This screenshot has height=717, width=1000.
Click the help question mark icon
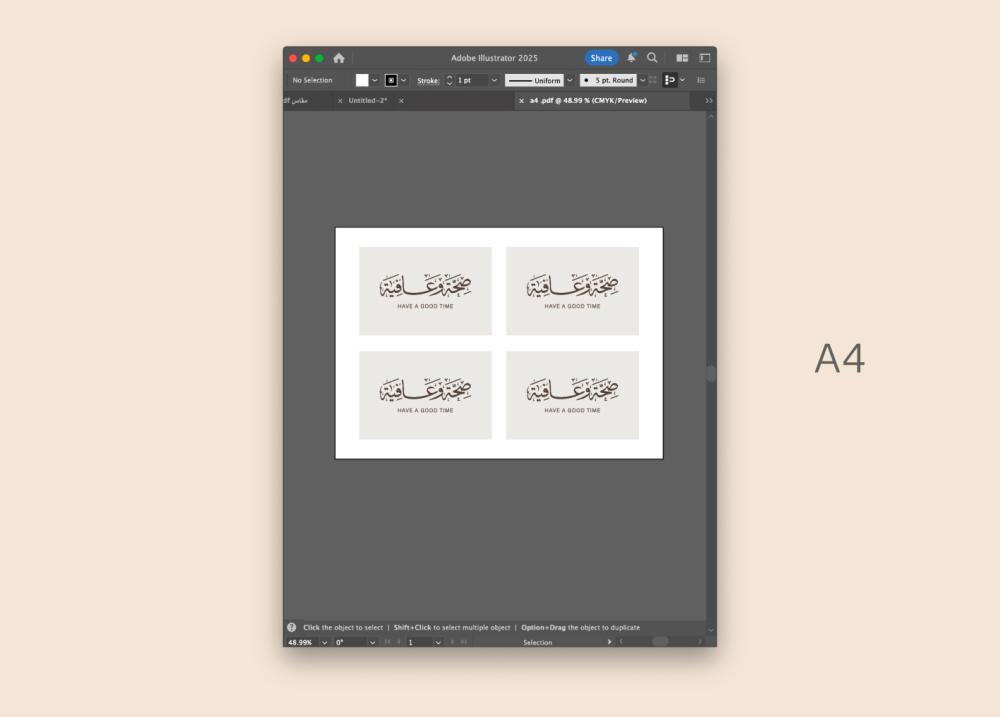pos(292,627)
